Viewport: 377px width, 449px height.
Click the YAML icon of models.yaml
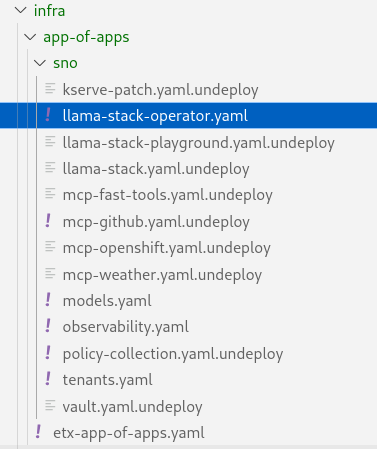point(48,300)
